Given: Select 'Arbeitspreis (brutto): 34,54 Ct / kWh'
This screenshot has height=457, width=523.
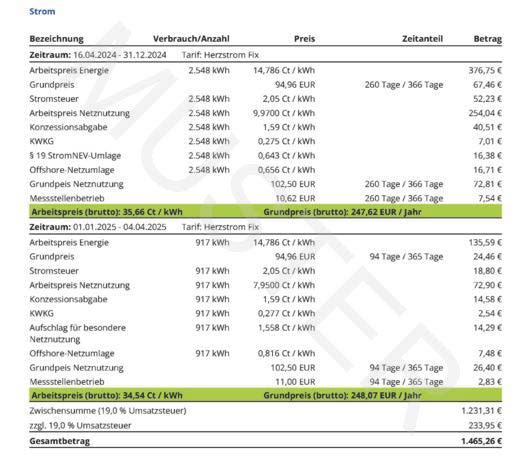Looking at the screenshot, I should tap(107, 396).
